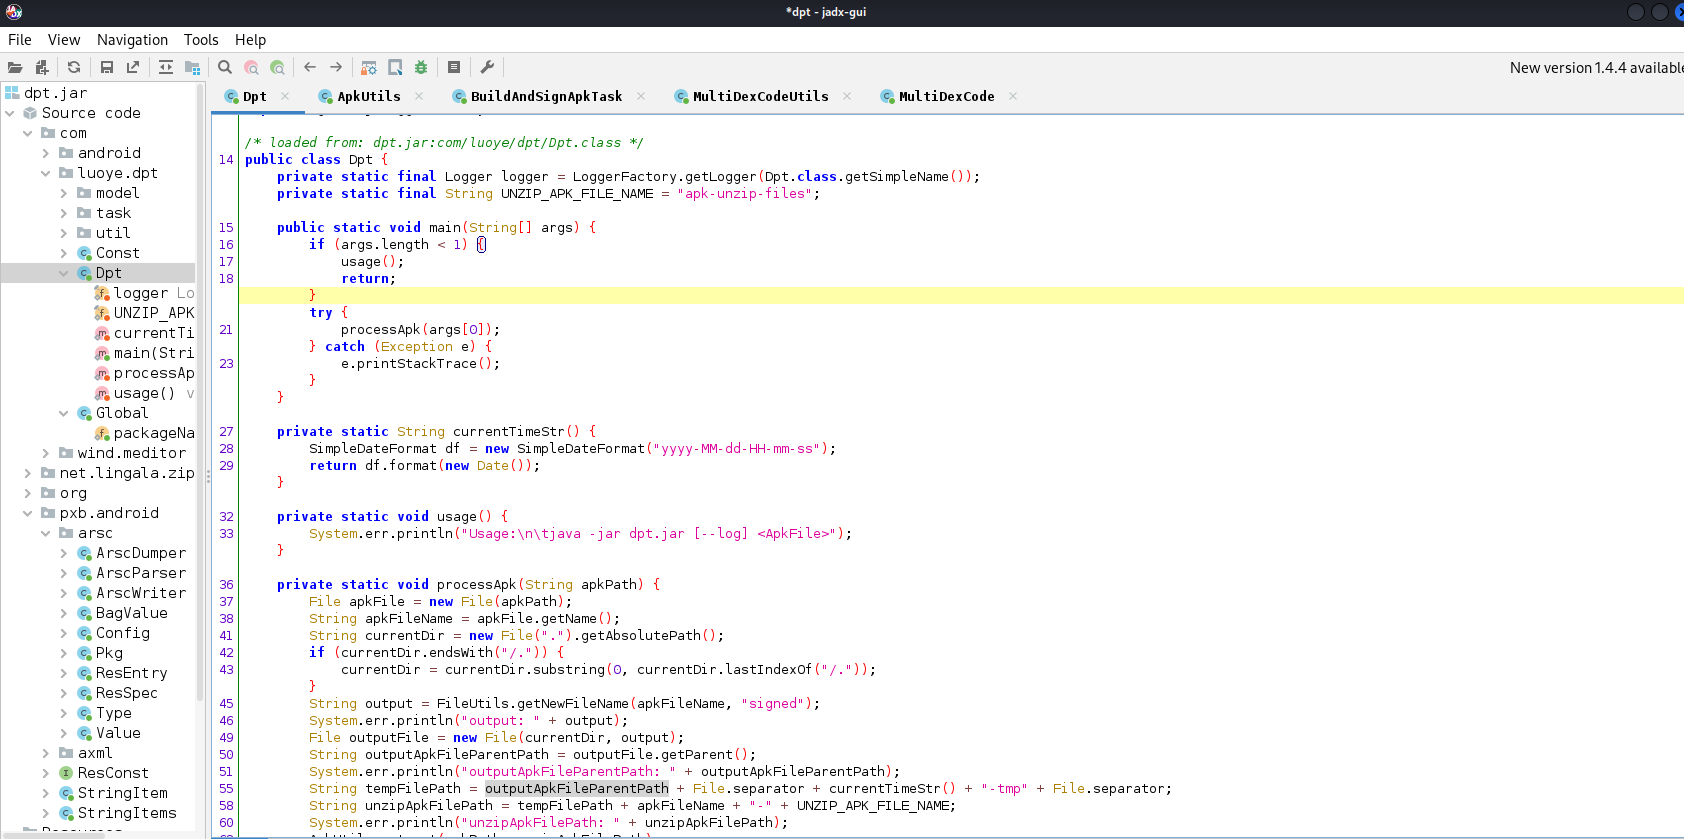Click the Sync with editor icon
Viewport: 1684px width, 839px height.
pyautogui.click(x=166, y=67)
